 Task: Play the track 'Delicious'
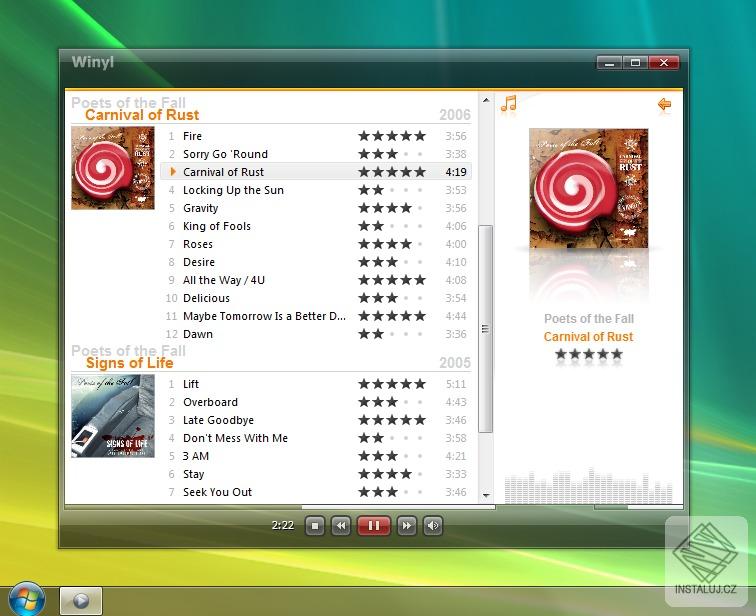click(x=316, y=298)
